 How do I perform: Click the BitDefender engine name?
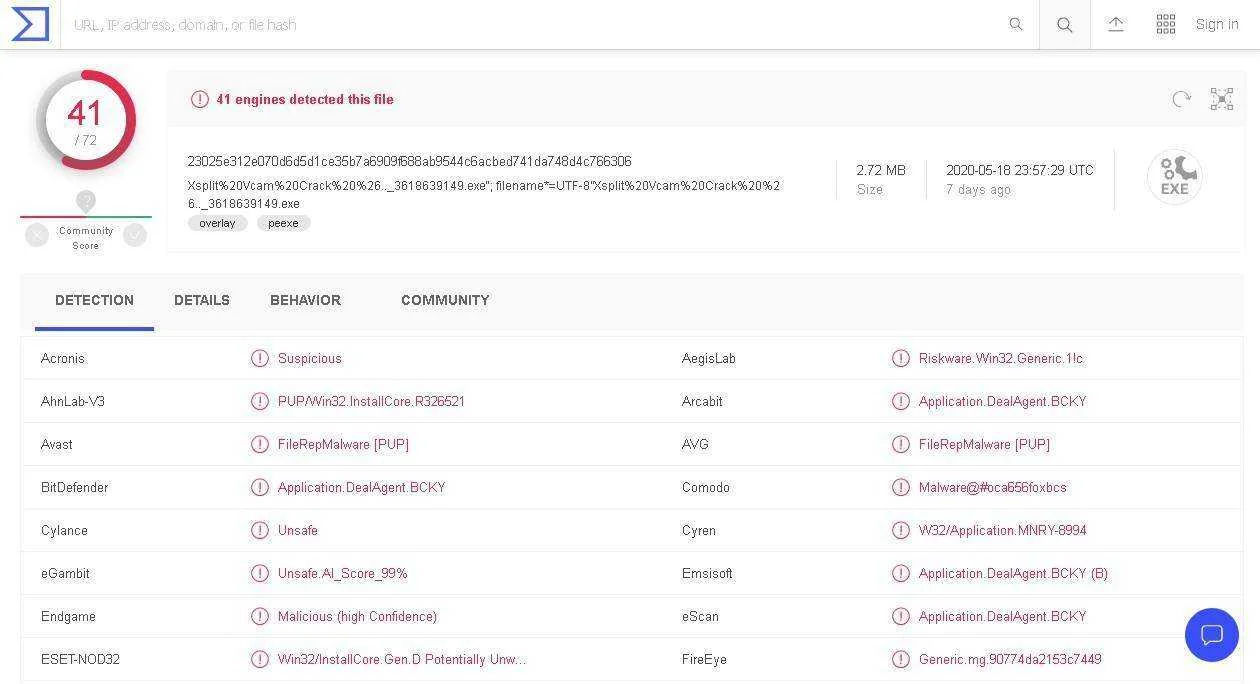click(x=75, y=487)
